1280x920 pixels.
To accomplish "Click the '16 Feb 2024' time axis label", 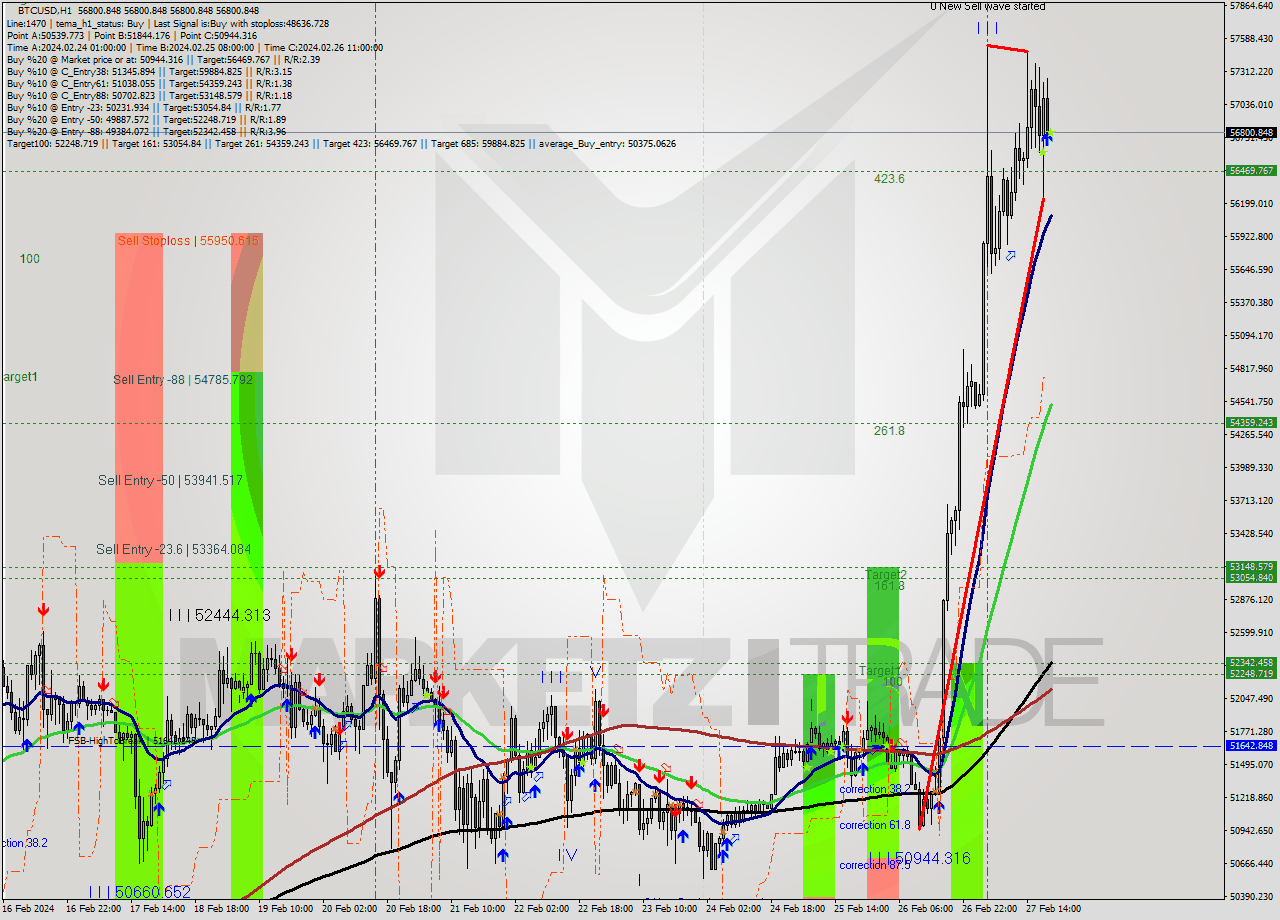I will [x=28, y=909].
